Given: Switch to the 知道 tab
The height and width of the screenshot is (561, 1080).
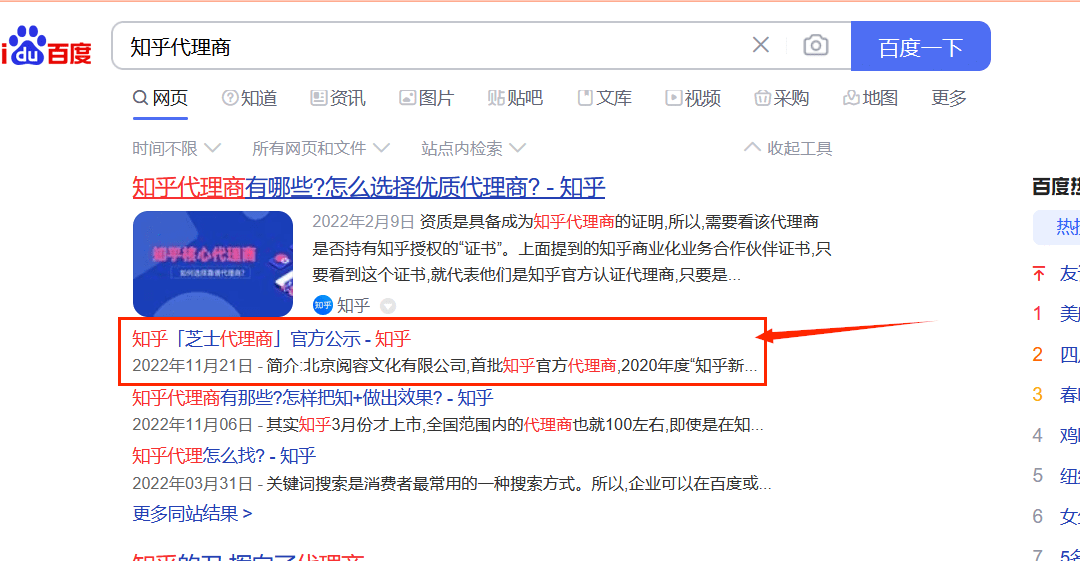Looking at the screenshot, I should point(249,98).
